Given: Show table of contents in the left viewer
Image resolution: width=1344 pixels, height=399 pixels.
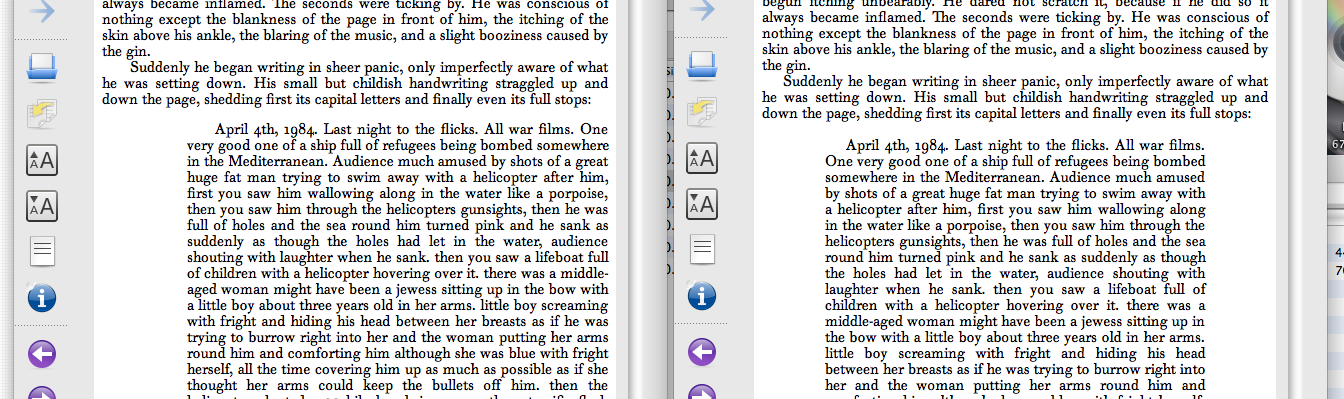Looking at the screenshot, I should (42, 250).
